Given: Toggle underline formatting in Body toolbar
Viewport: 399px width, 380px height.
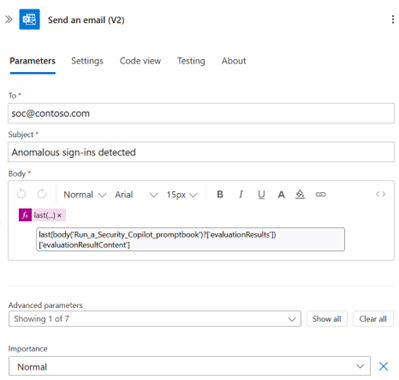Looking at the screenshot, I should pyautogui.click(x=261, y=194).
